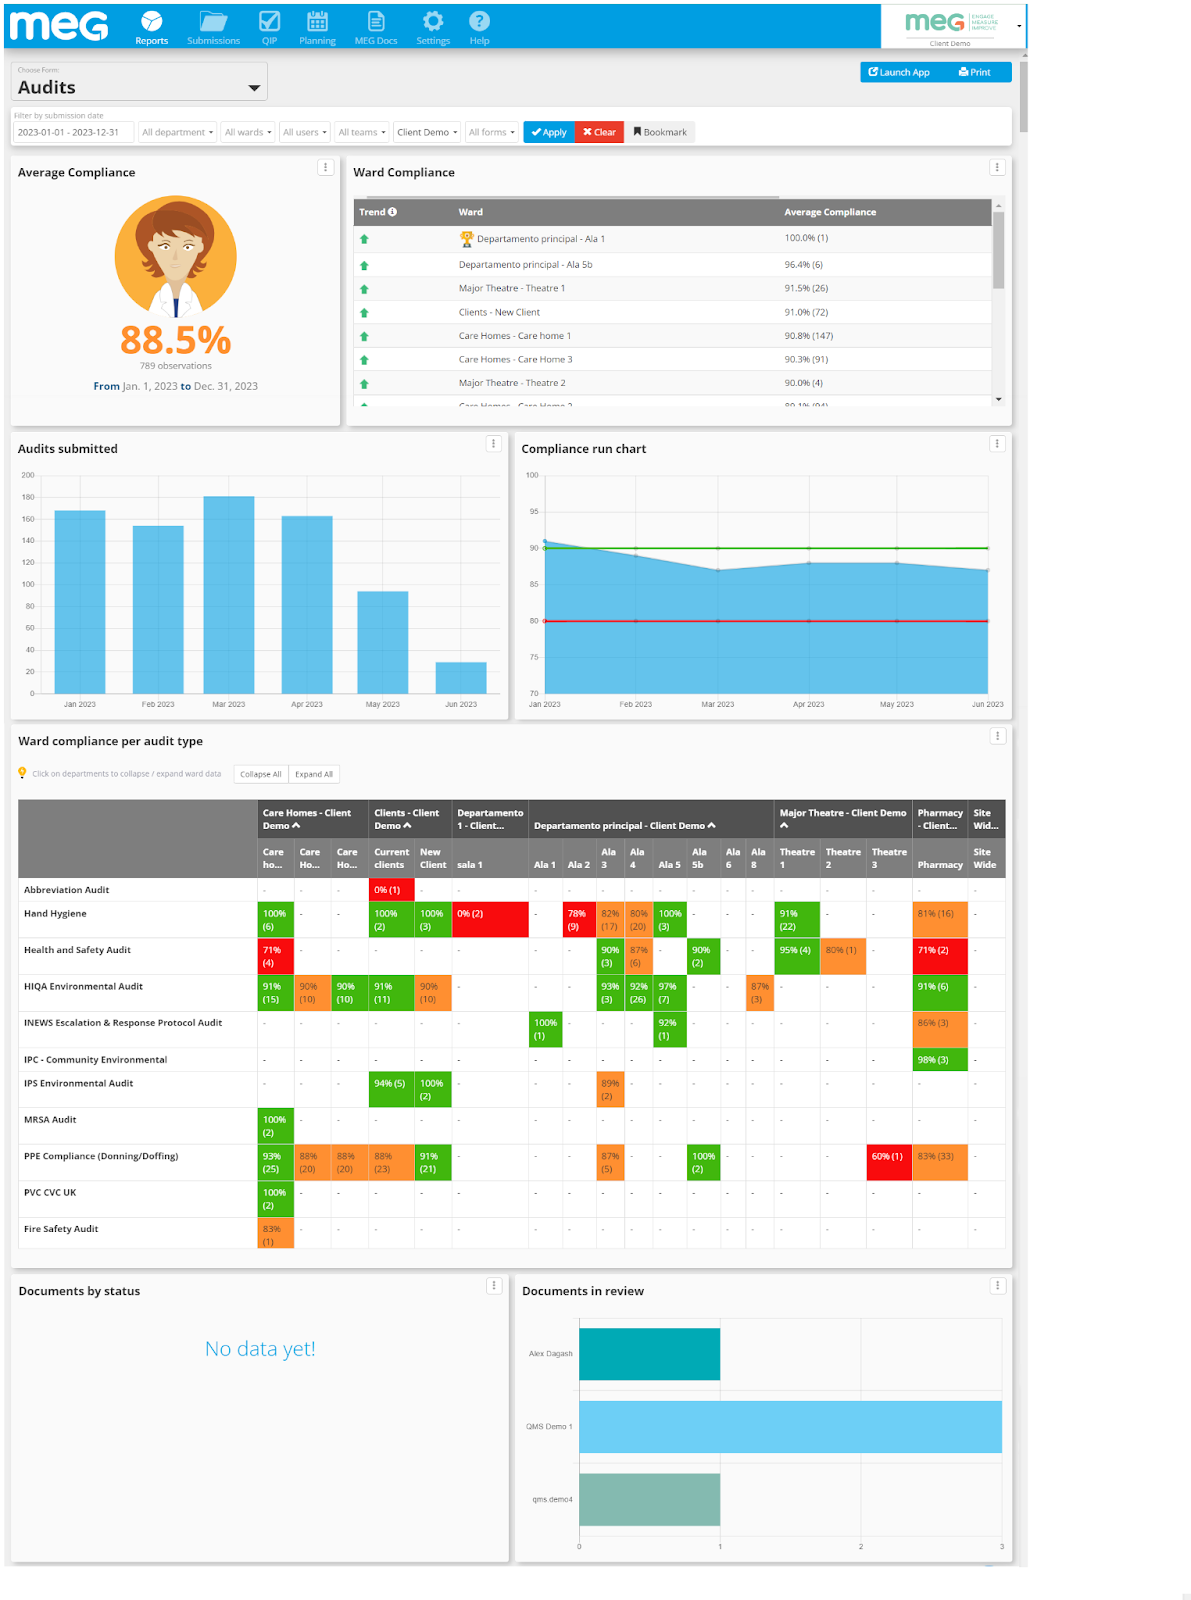This screenshot has width=1191, height=1600.
Task: Click trophy icon beside Departamento principal - Ala 1
Action: pyautogui.click(x=466, y=239)
